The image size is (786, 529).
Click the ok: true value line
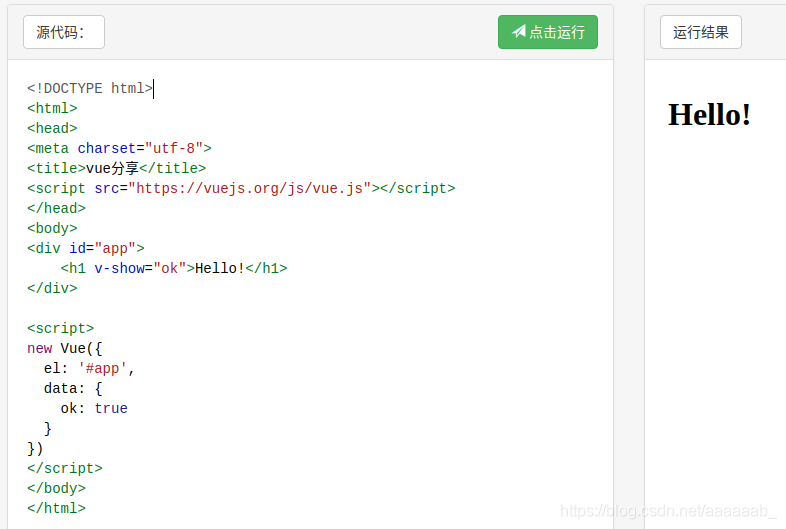(94, 408)
